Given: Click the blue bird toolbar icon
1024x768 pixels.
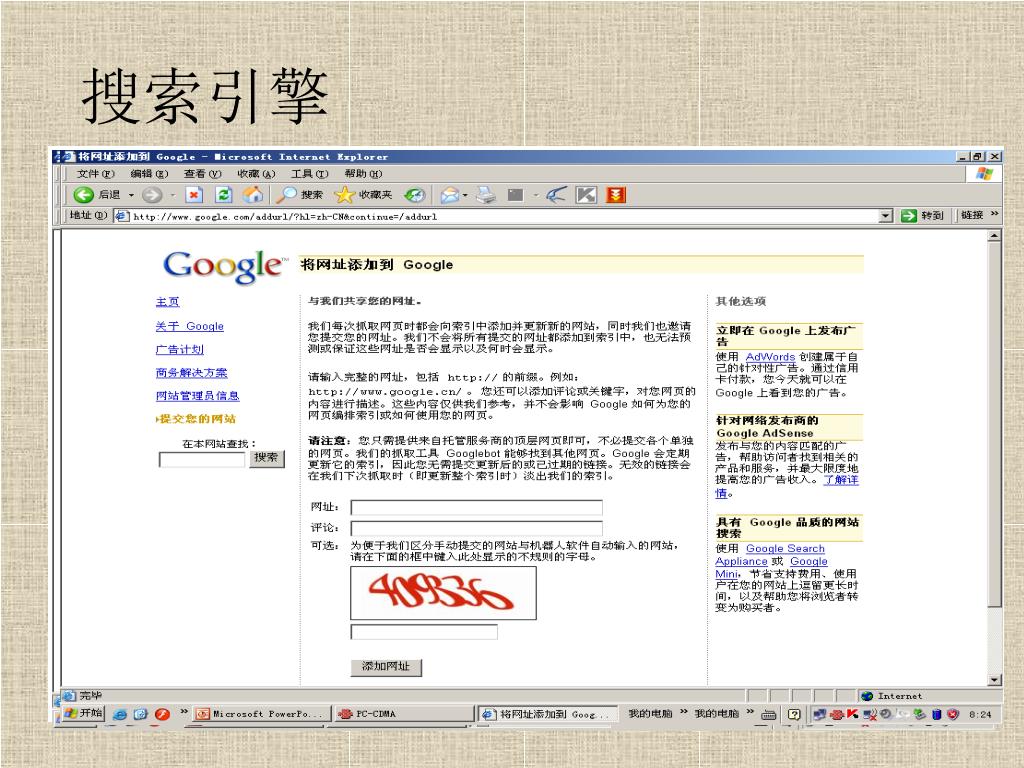Looking at the screenshot, I should coord(556,195).
